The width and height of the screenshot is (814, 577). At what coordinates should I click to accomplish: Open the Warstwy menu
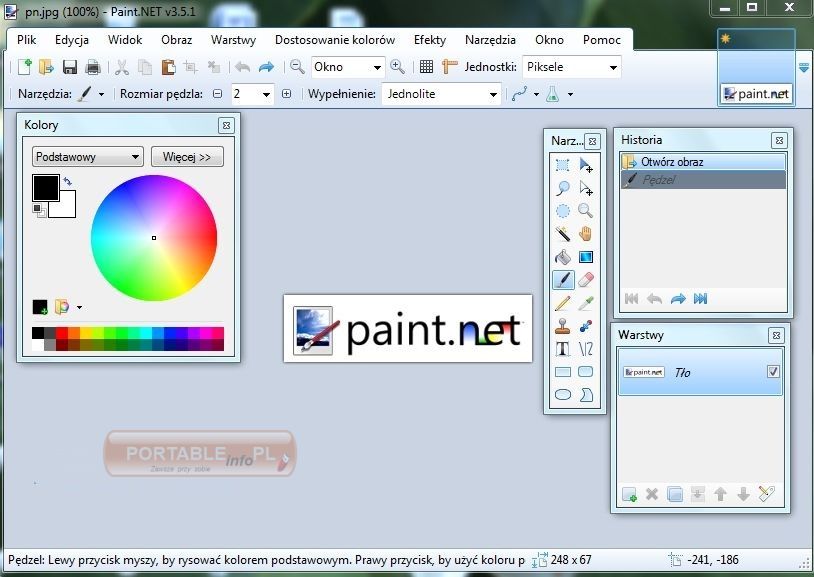click(233, 40)
